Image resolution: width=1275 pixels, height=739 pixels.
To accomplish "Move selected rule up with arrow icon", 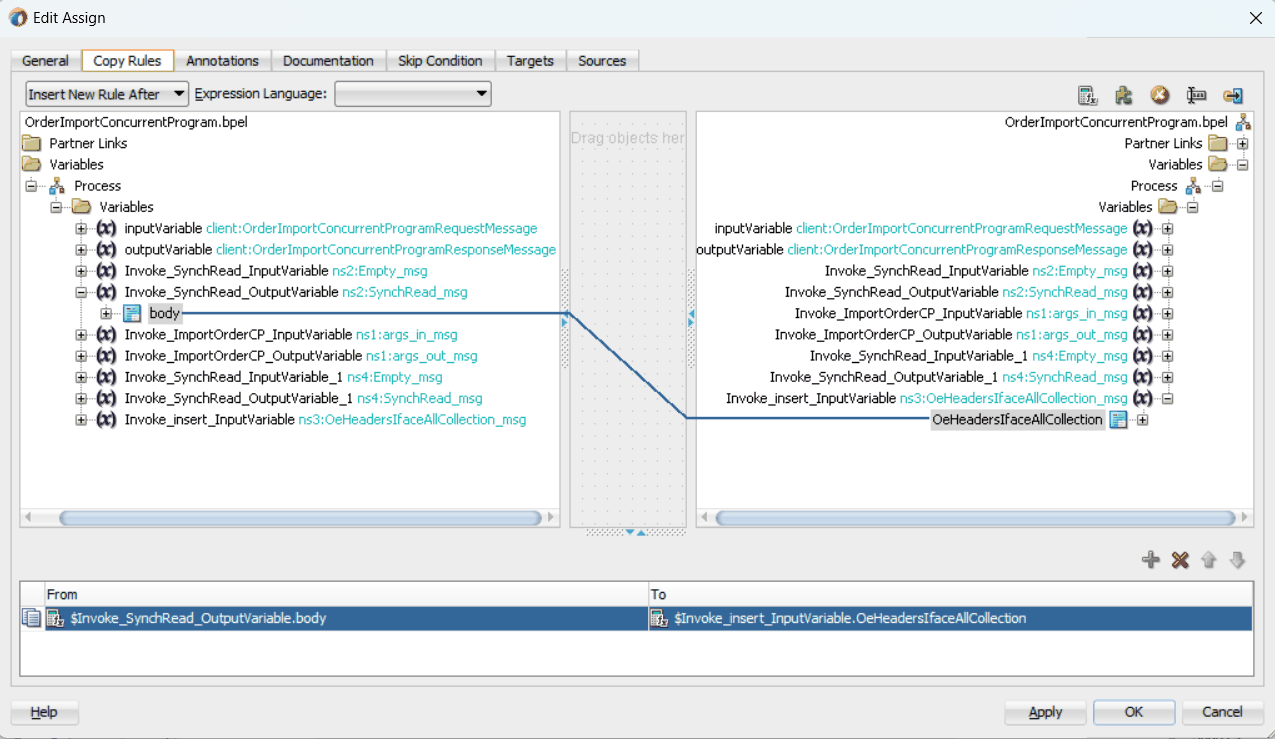I will (x=1208, y=560).
